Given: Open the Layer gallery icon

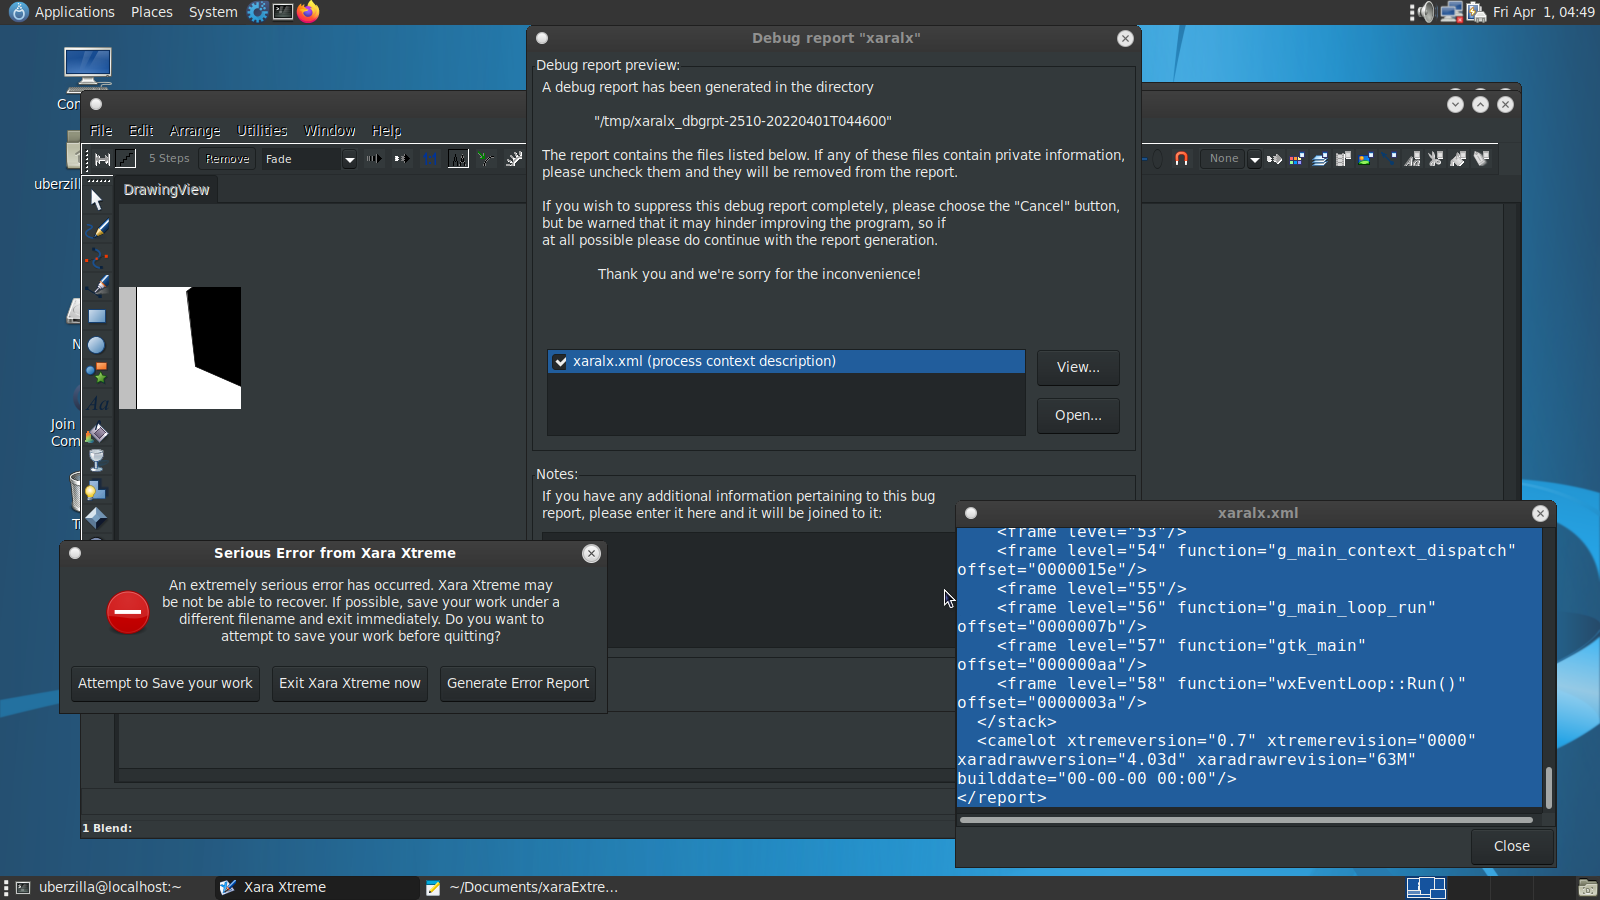Looking at the screenshot, I should [x=1320, y=158].
